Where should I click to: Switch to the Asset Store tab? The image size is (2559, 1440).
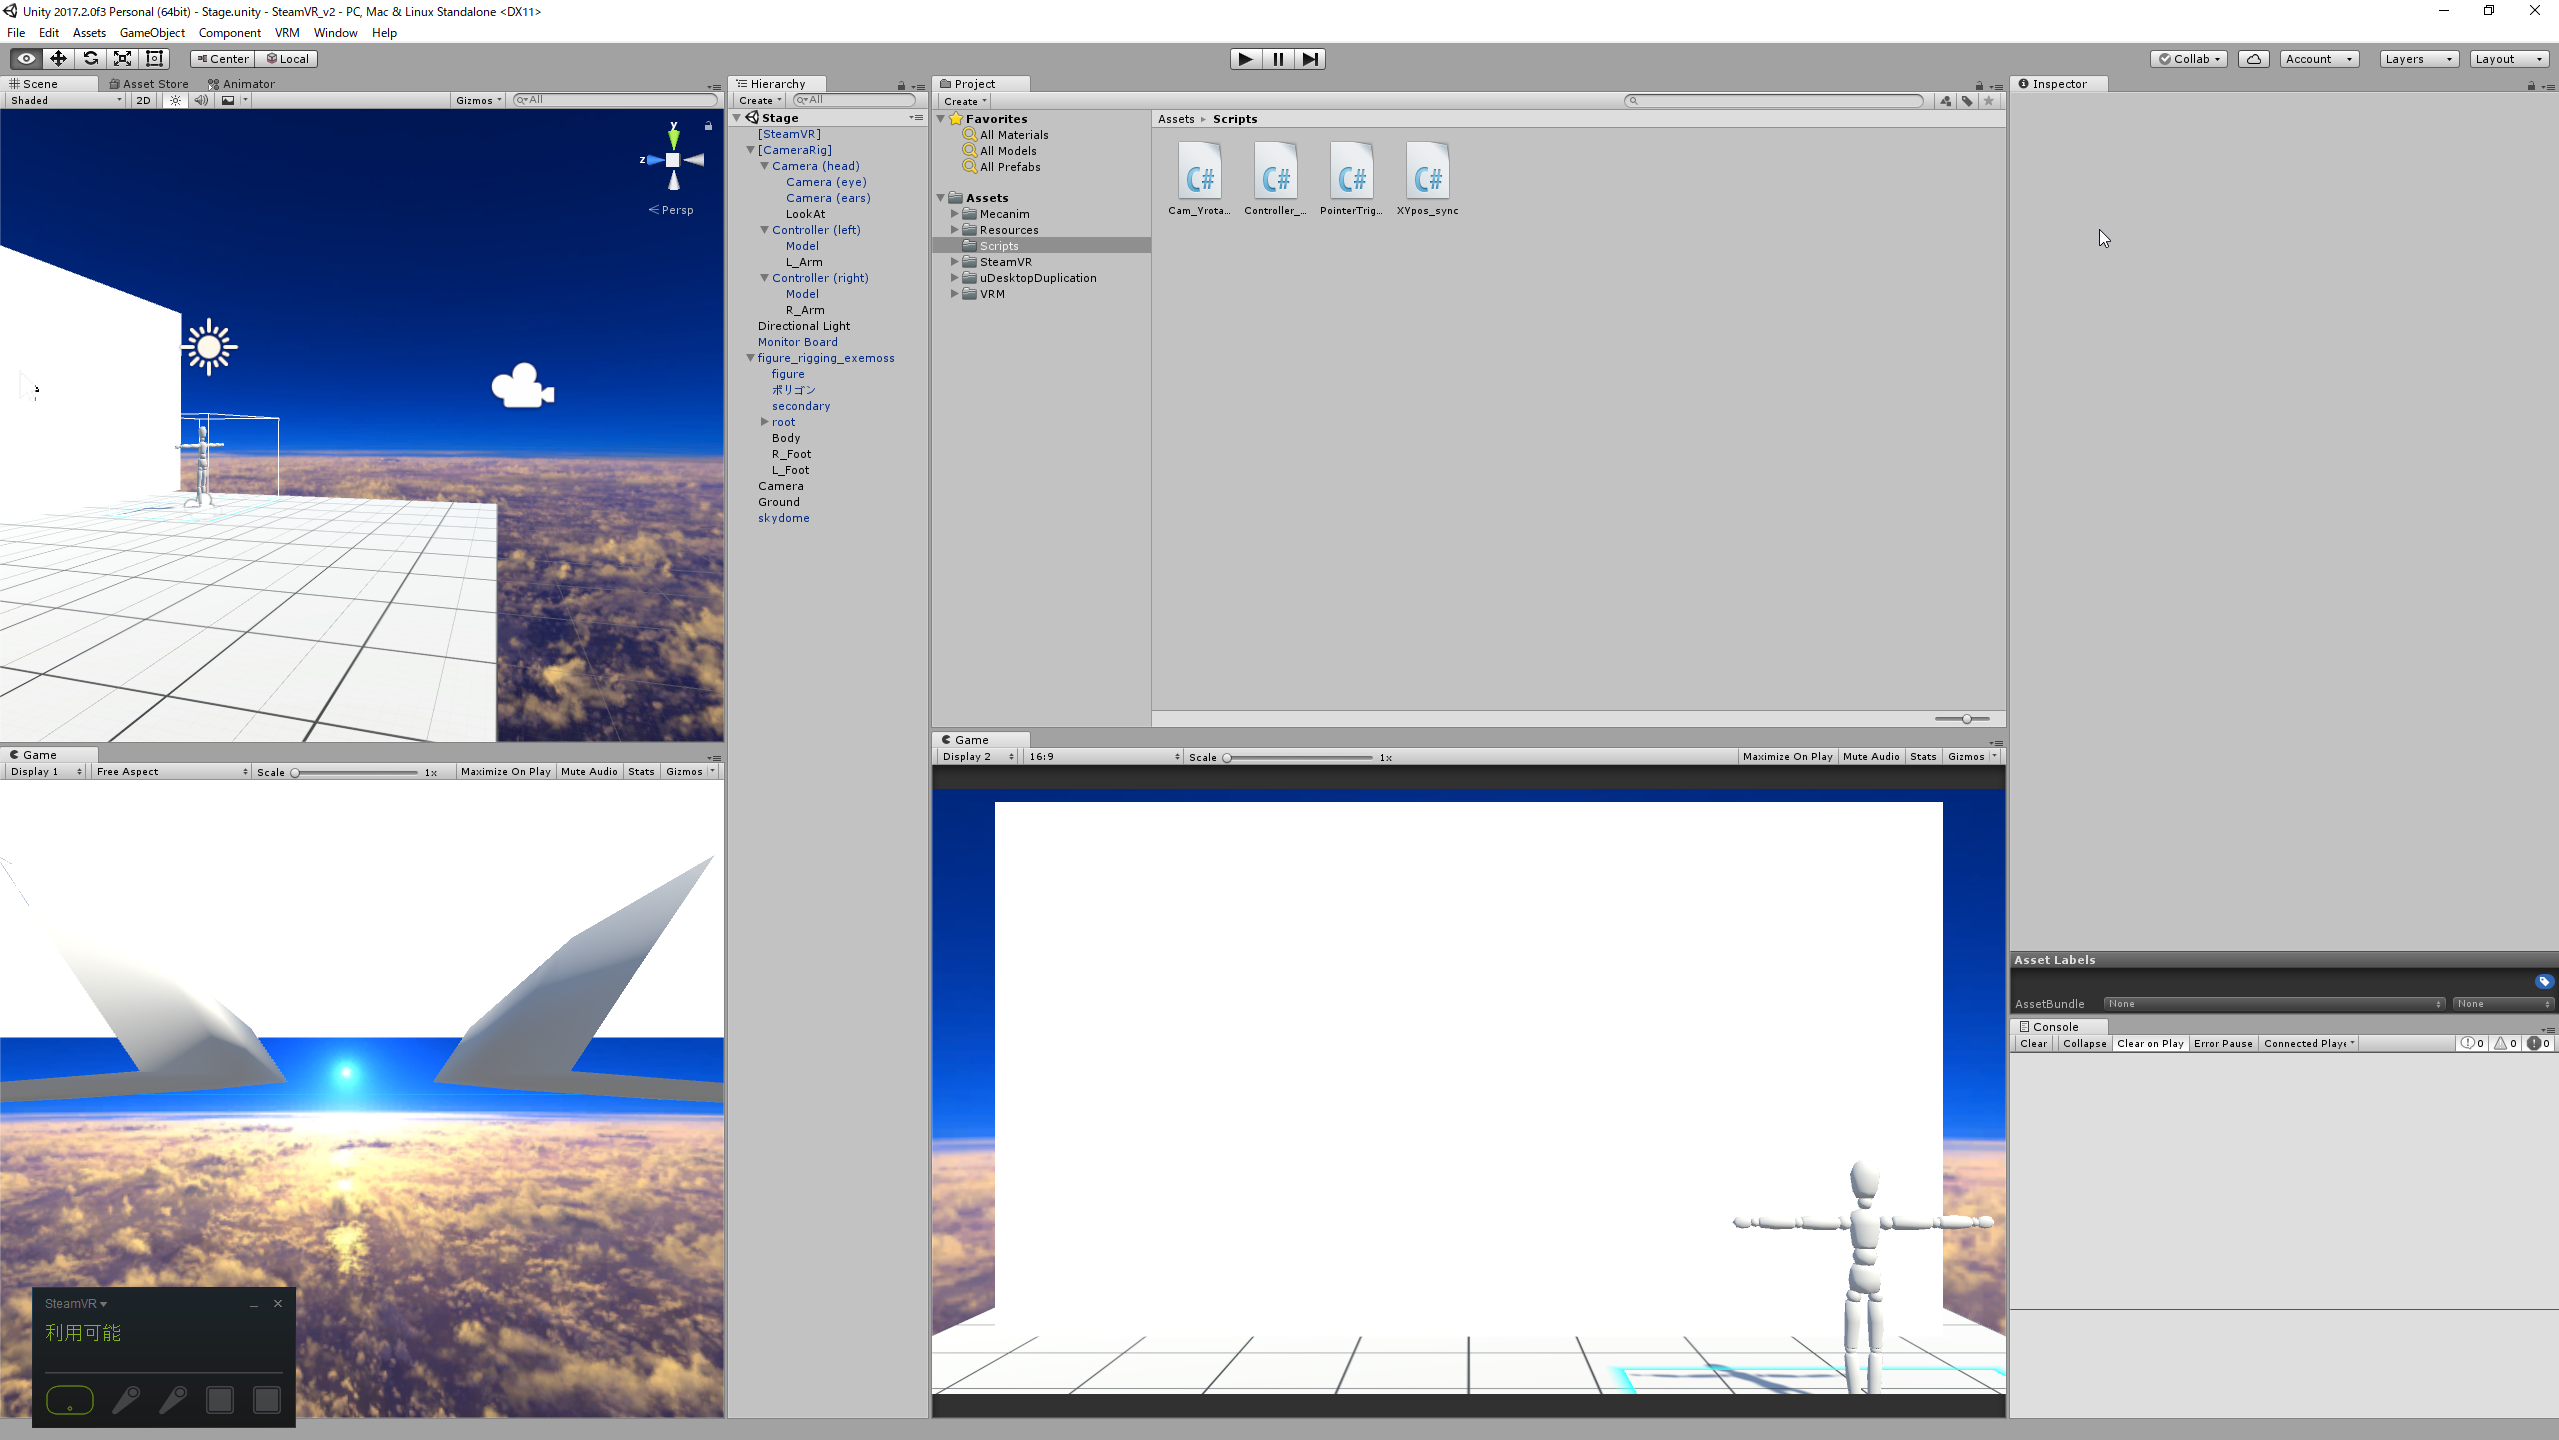click(149, 84)
